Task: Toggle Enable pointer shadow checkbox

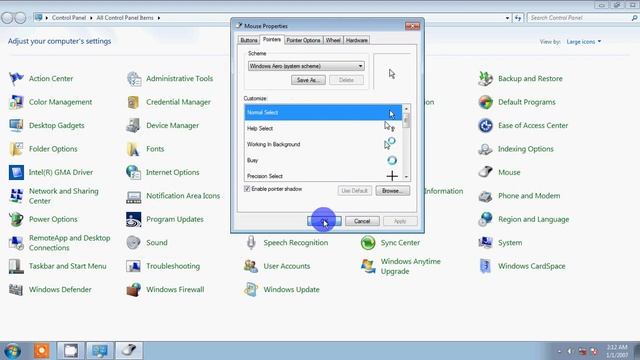Action: 247,189
